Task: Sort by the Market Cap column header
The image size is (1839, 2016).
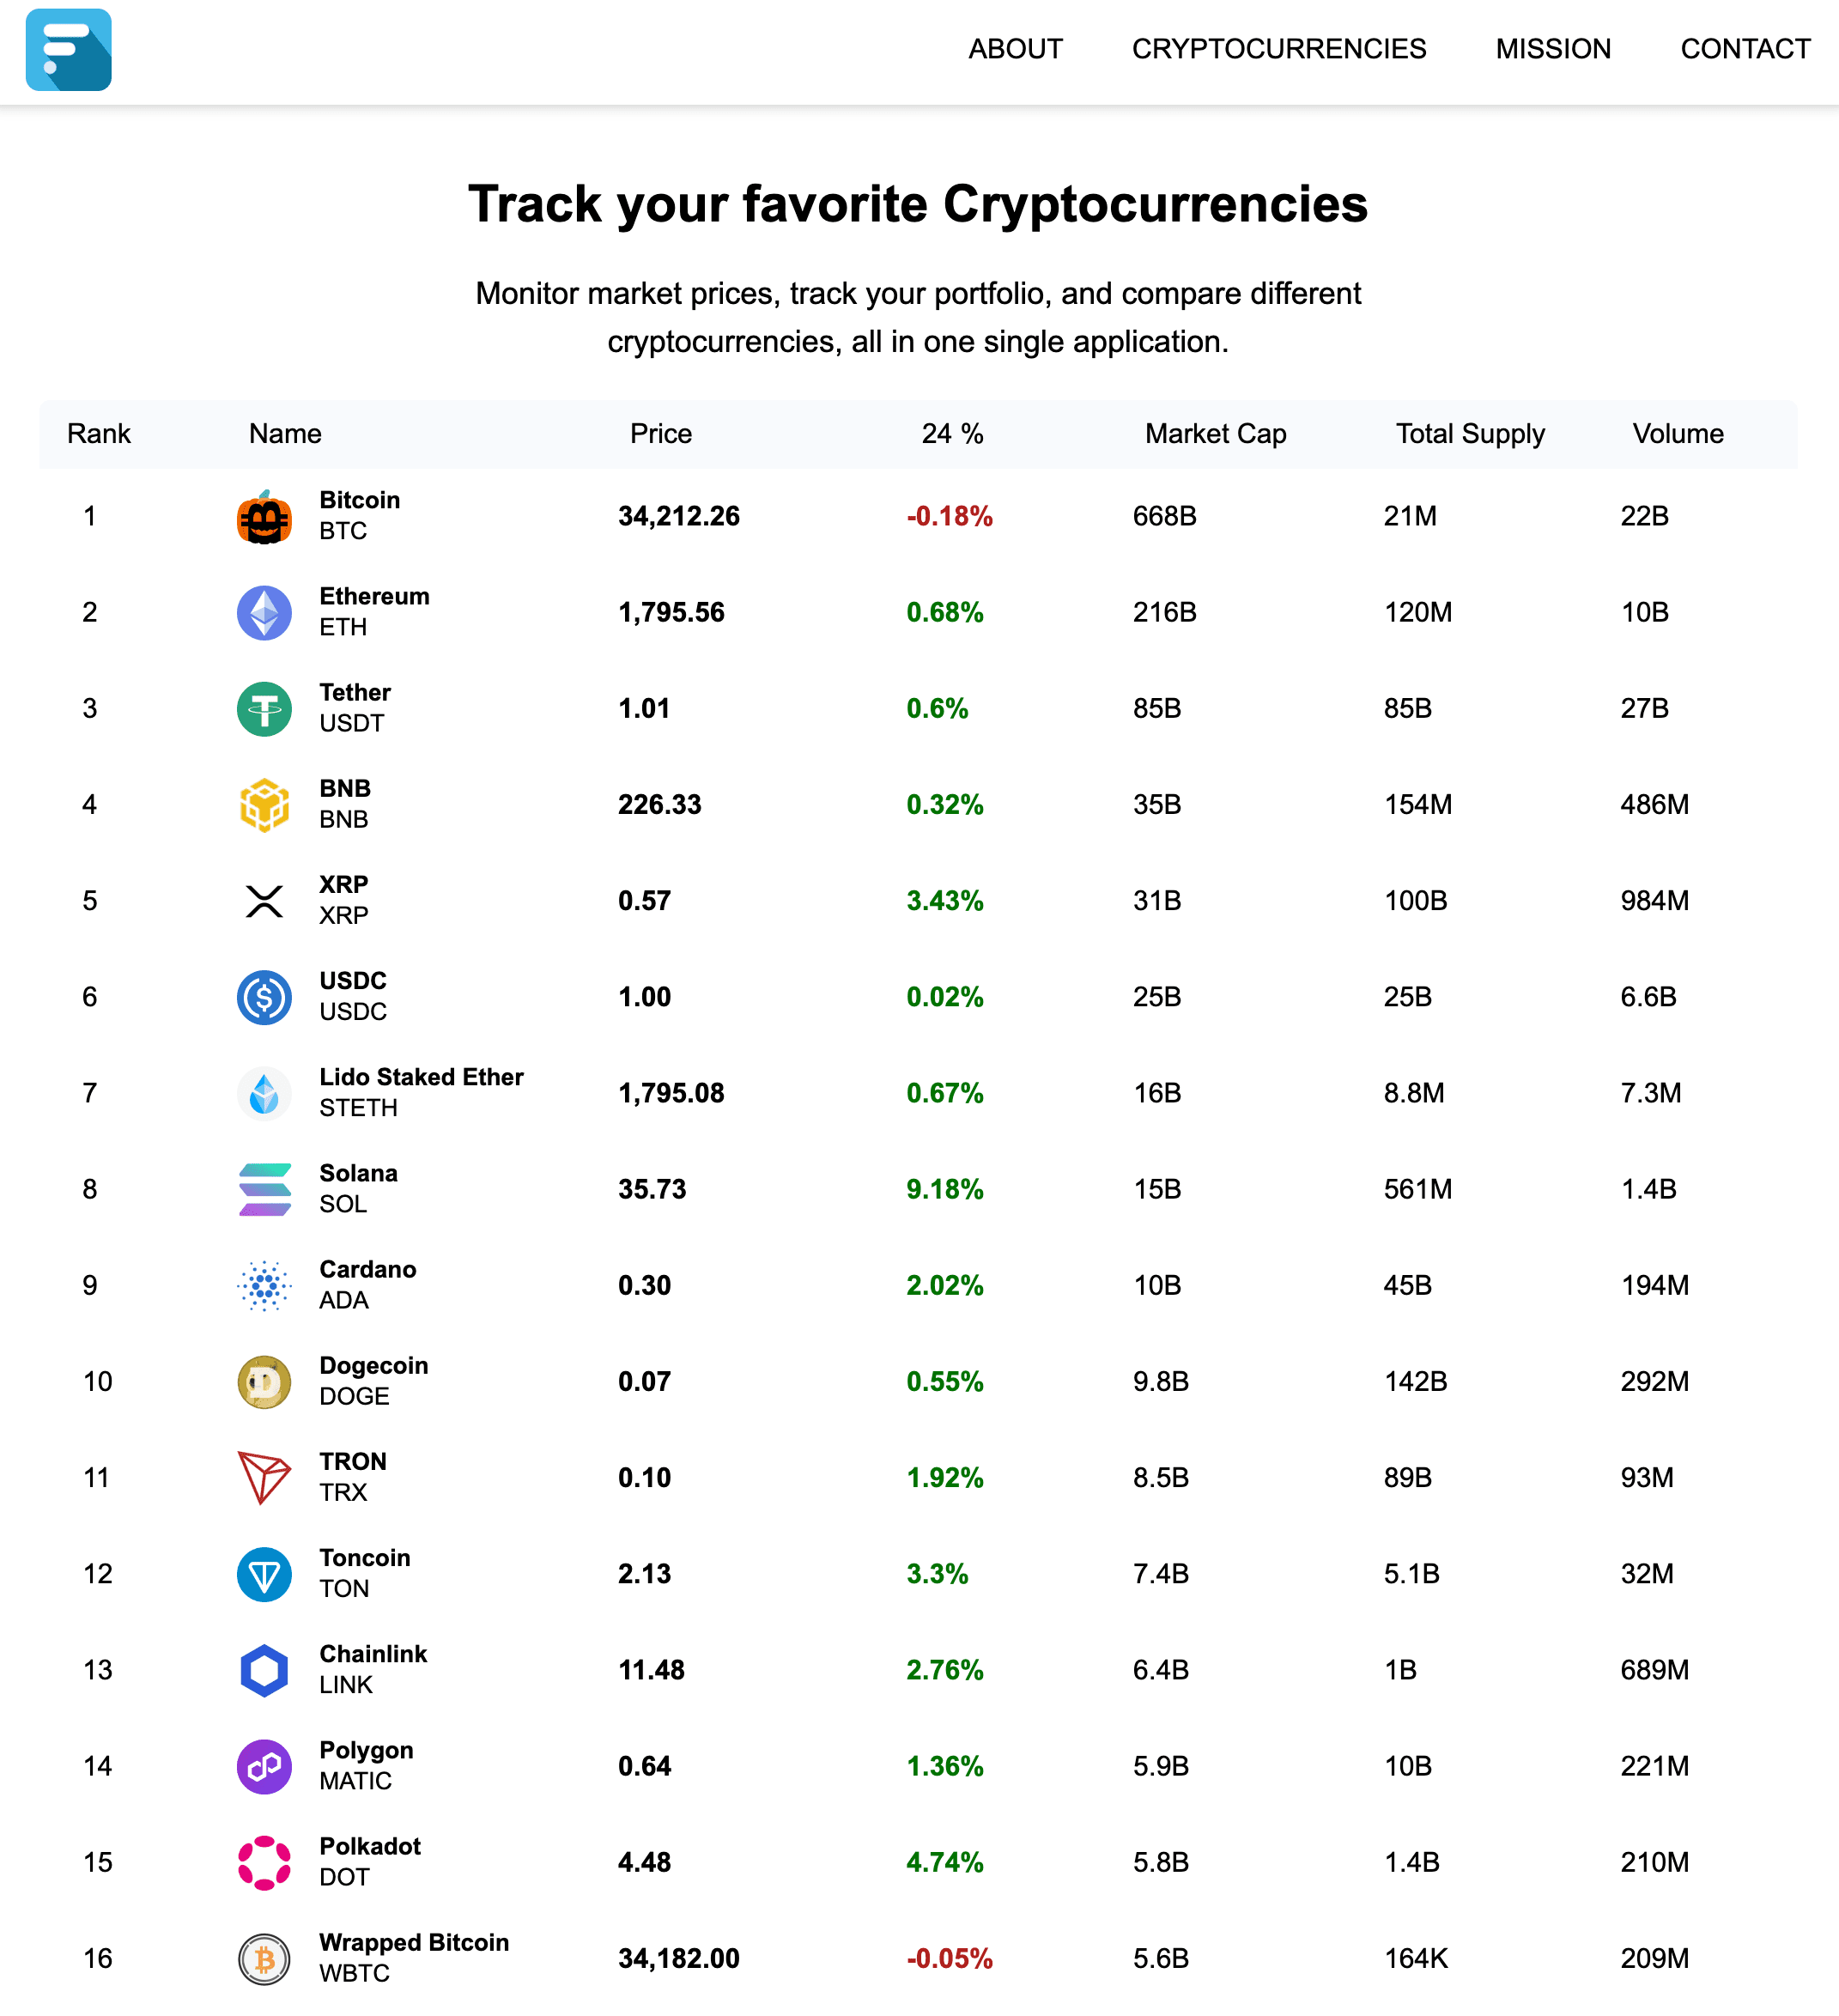Action: pyautogui.click(x=1214, y=434)
